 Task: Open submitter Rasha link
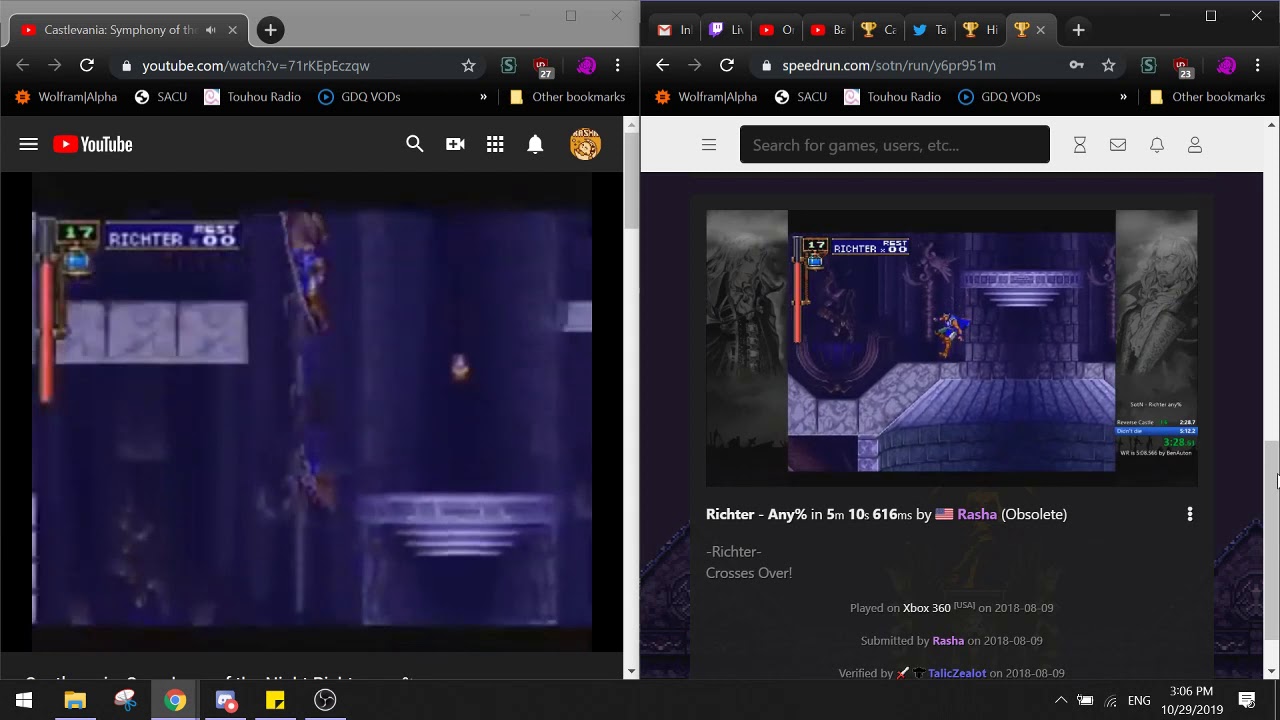[948, 641]
